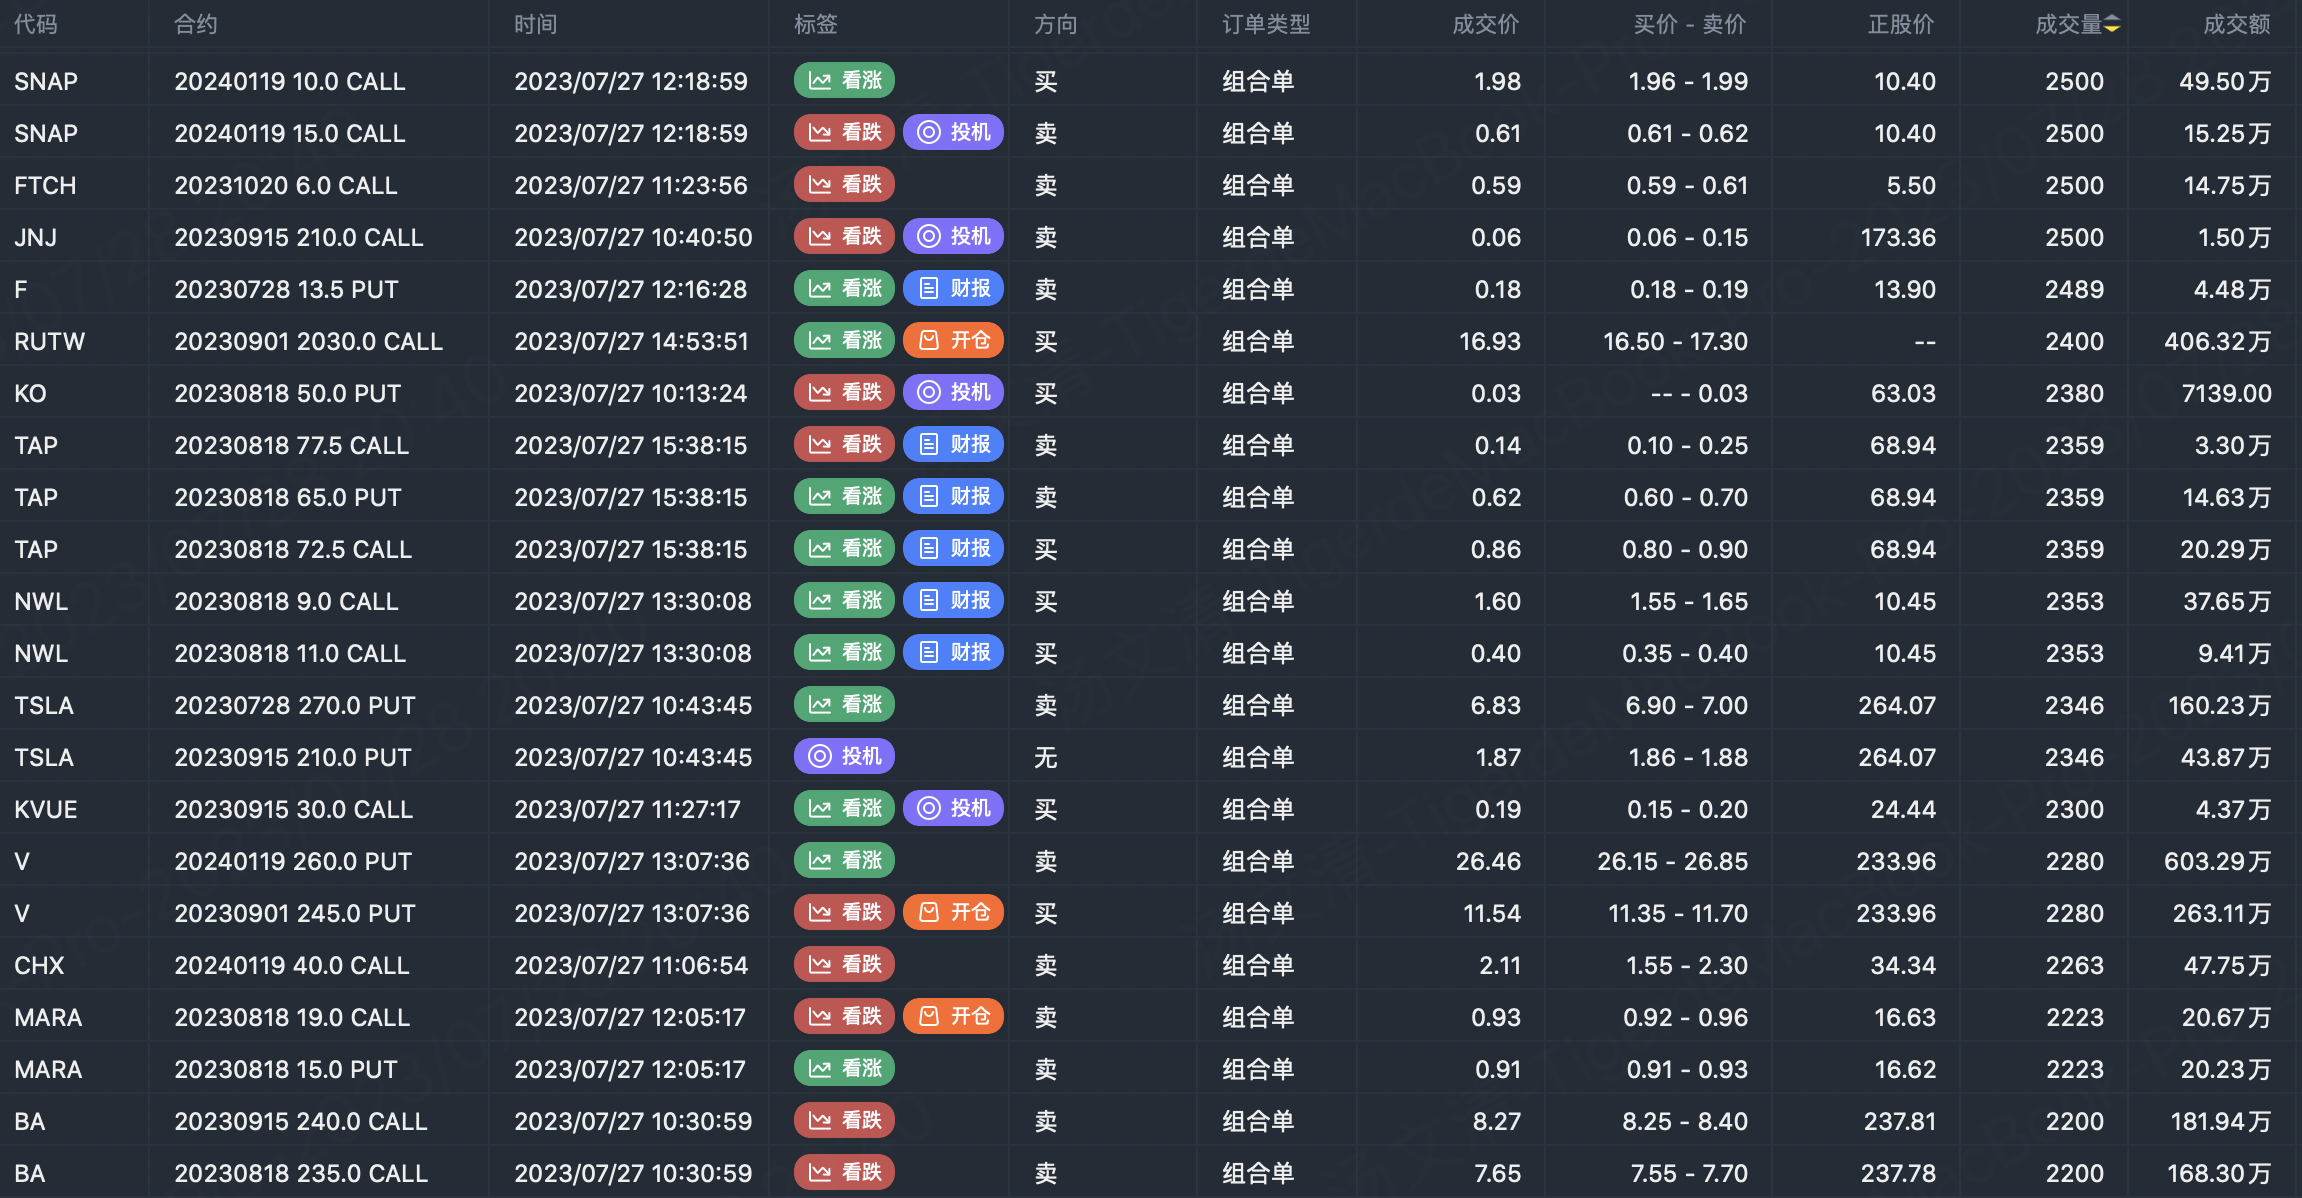Click stock price 173.36
Screen dimensions: 2302x1198
pyautogui.click(x=1898, y=237)
